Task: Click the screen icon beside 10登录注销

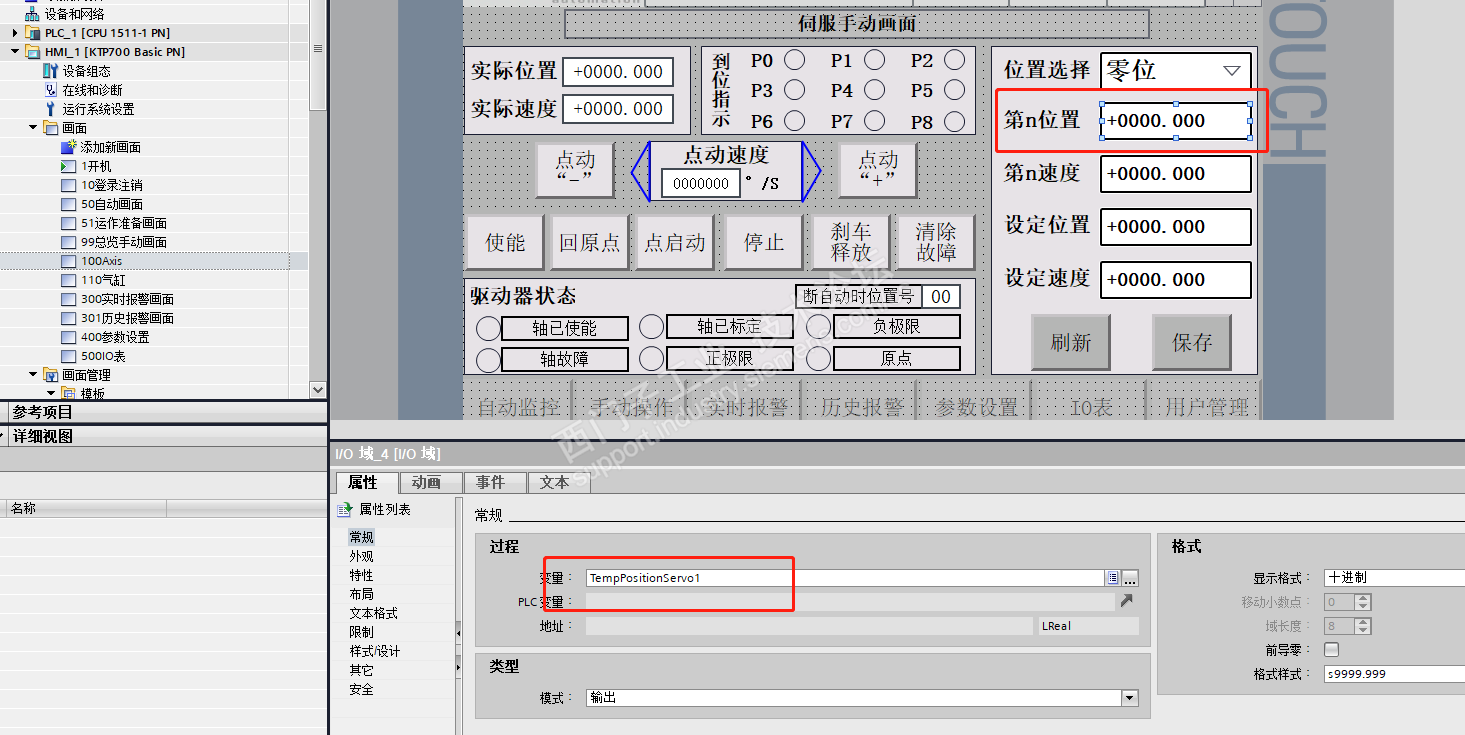Action: [x=68, y=185]
